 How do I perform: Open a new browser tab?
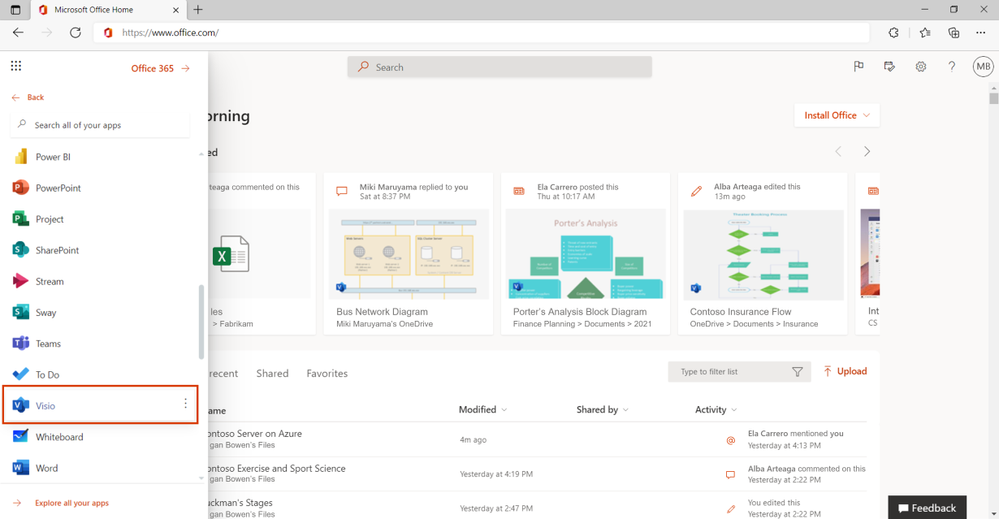pos(198,10)
